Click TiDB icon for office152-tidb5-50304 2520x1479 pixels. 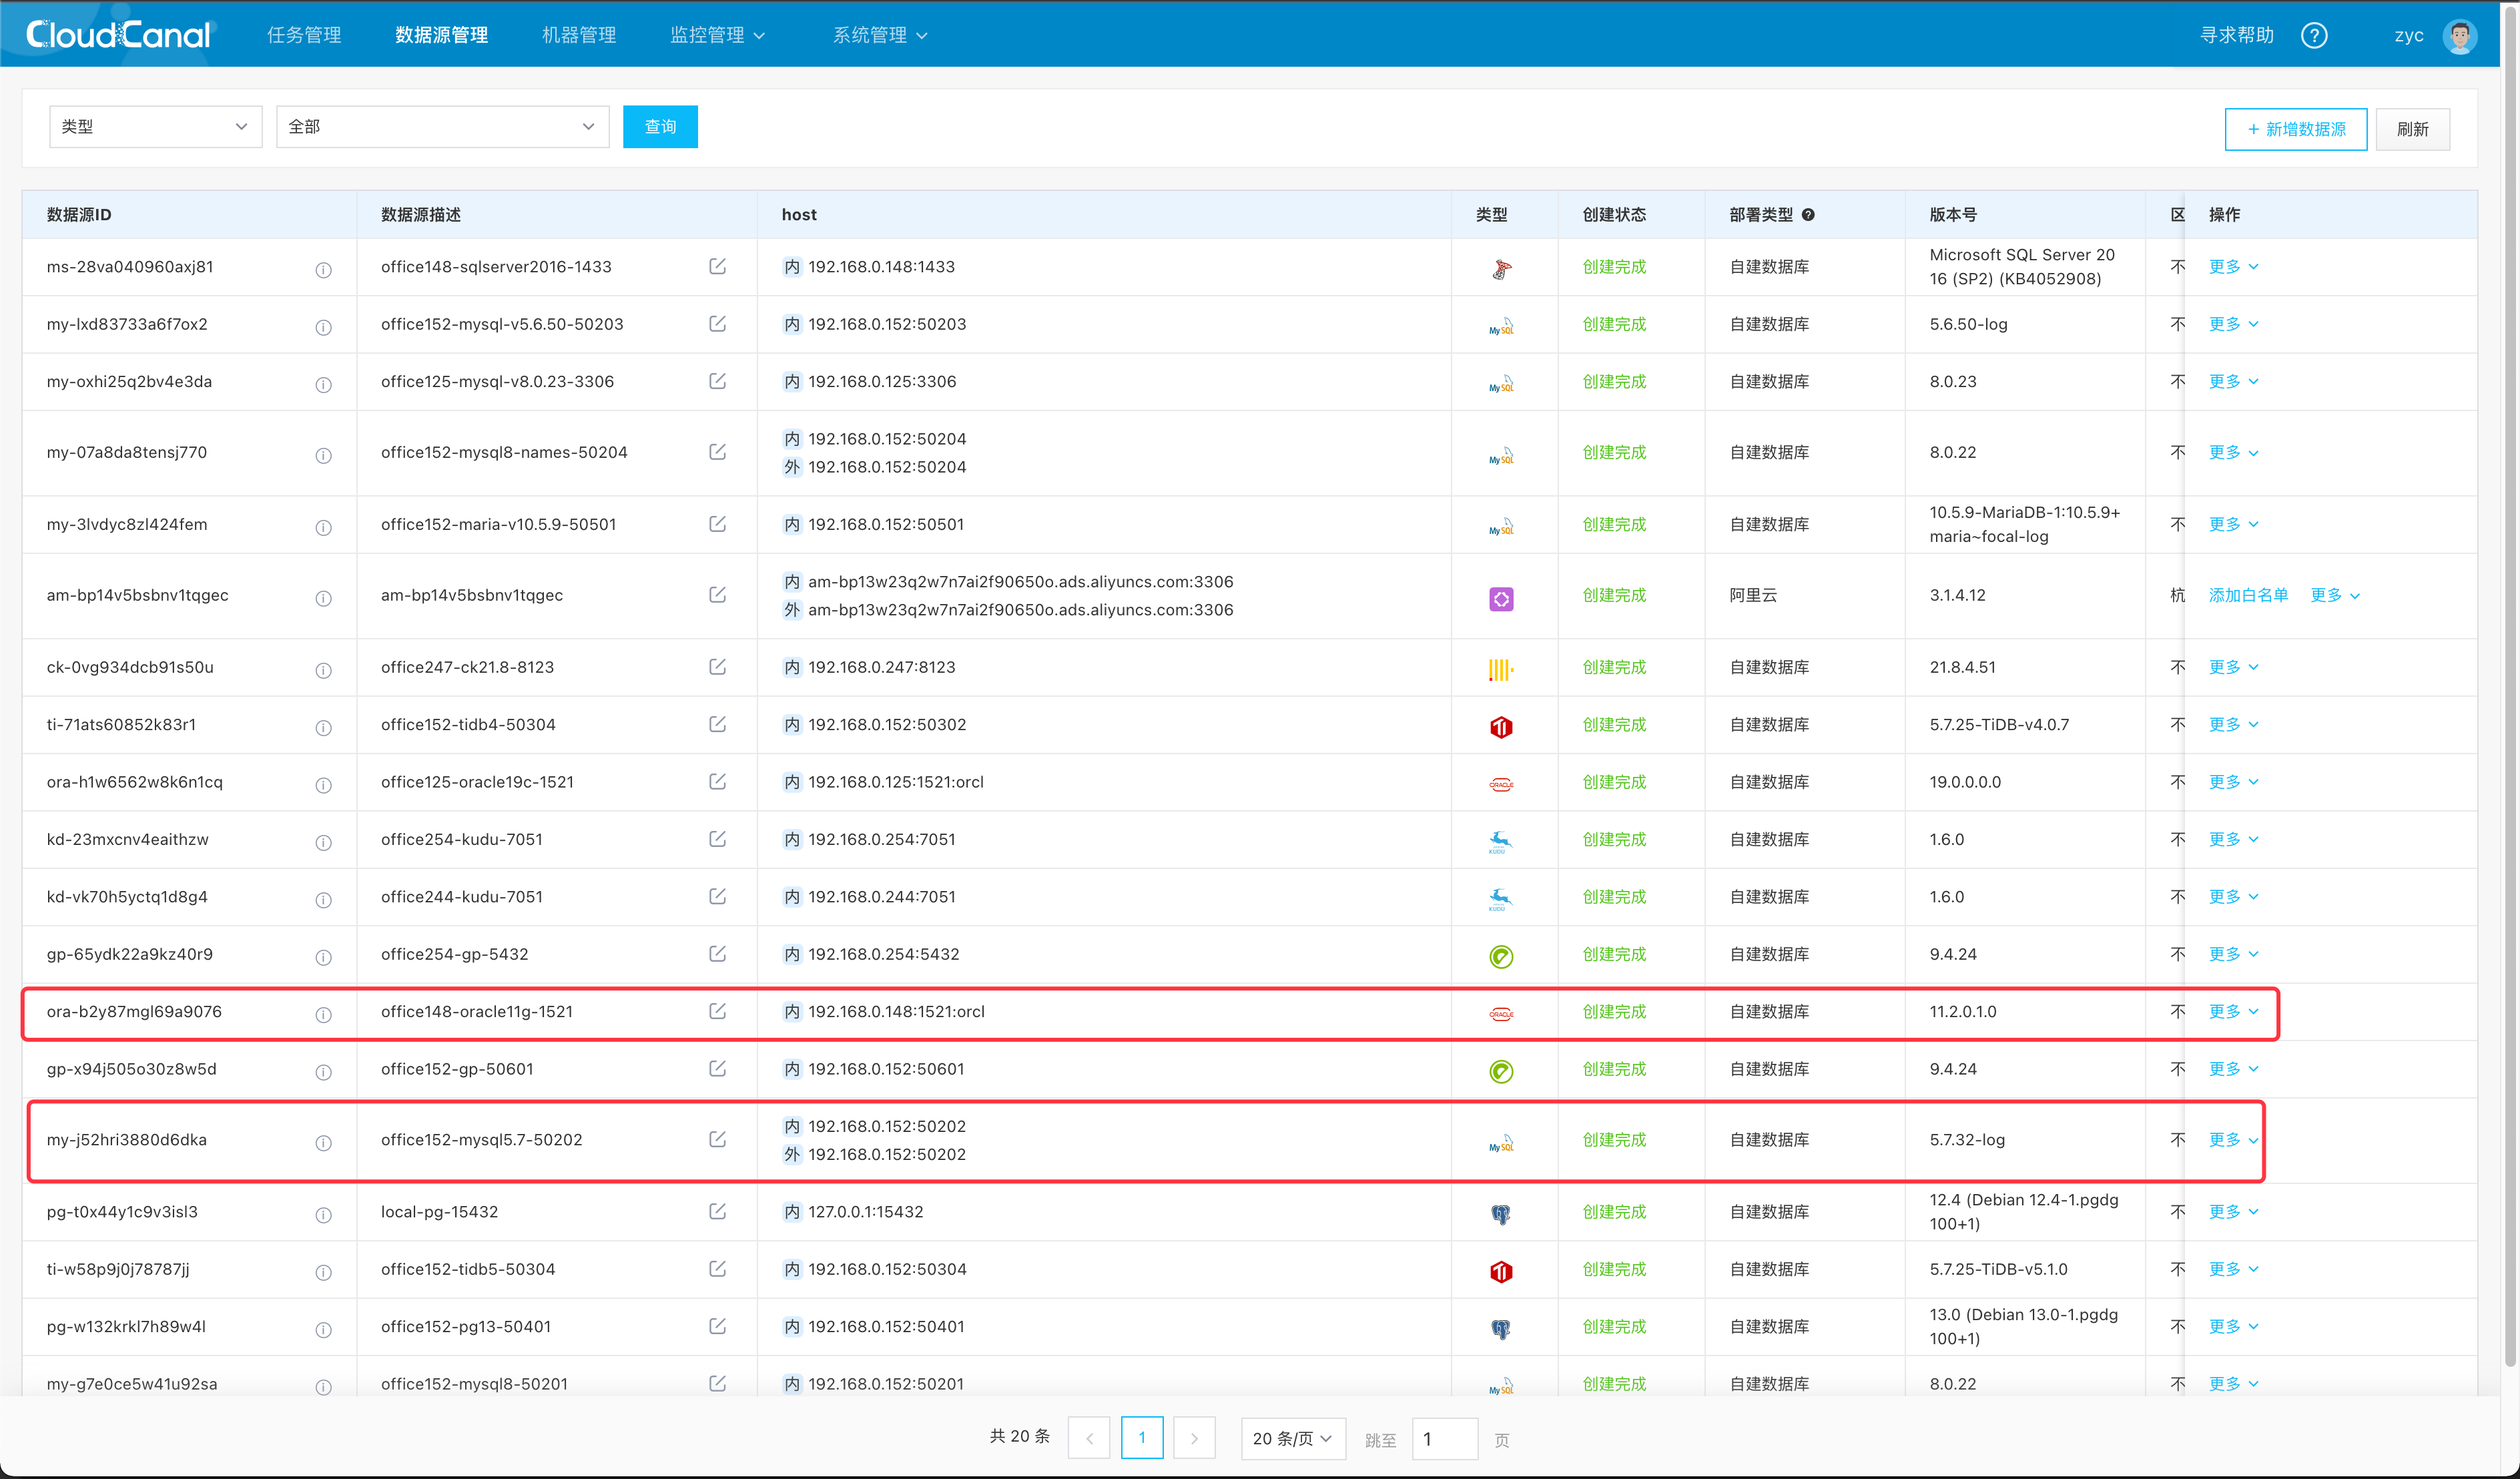coord(1501,1272)
